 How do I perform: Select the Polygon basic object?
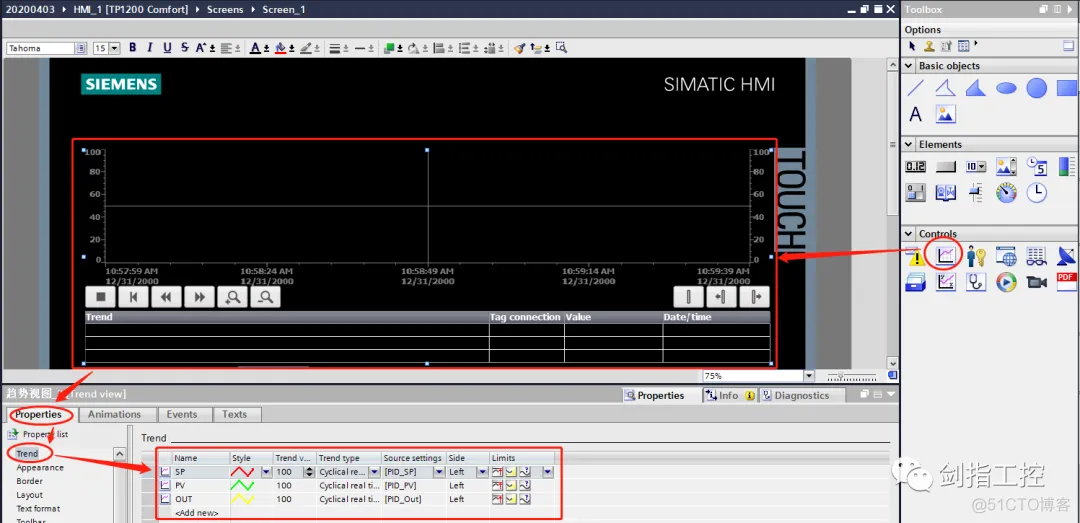(x=975, y=88)
